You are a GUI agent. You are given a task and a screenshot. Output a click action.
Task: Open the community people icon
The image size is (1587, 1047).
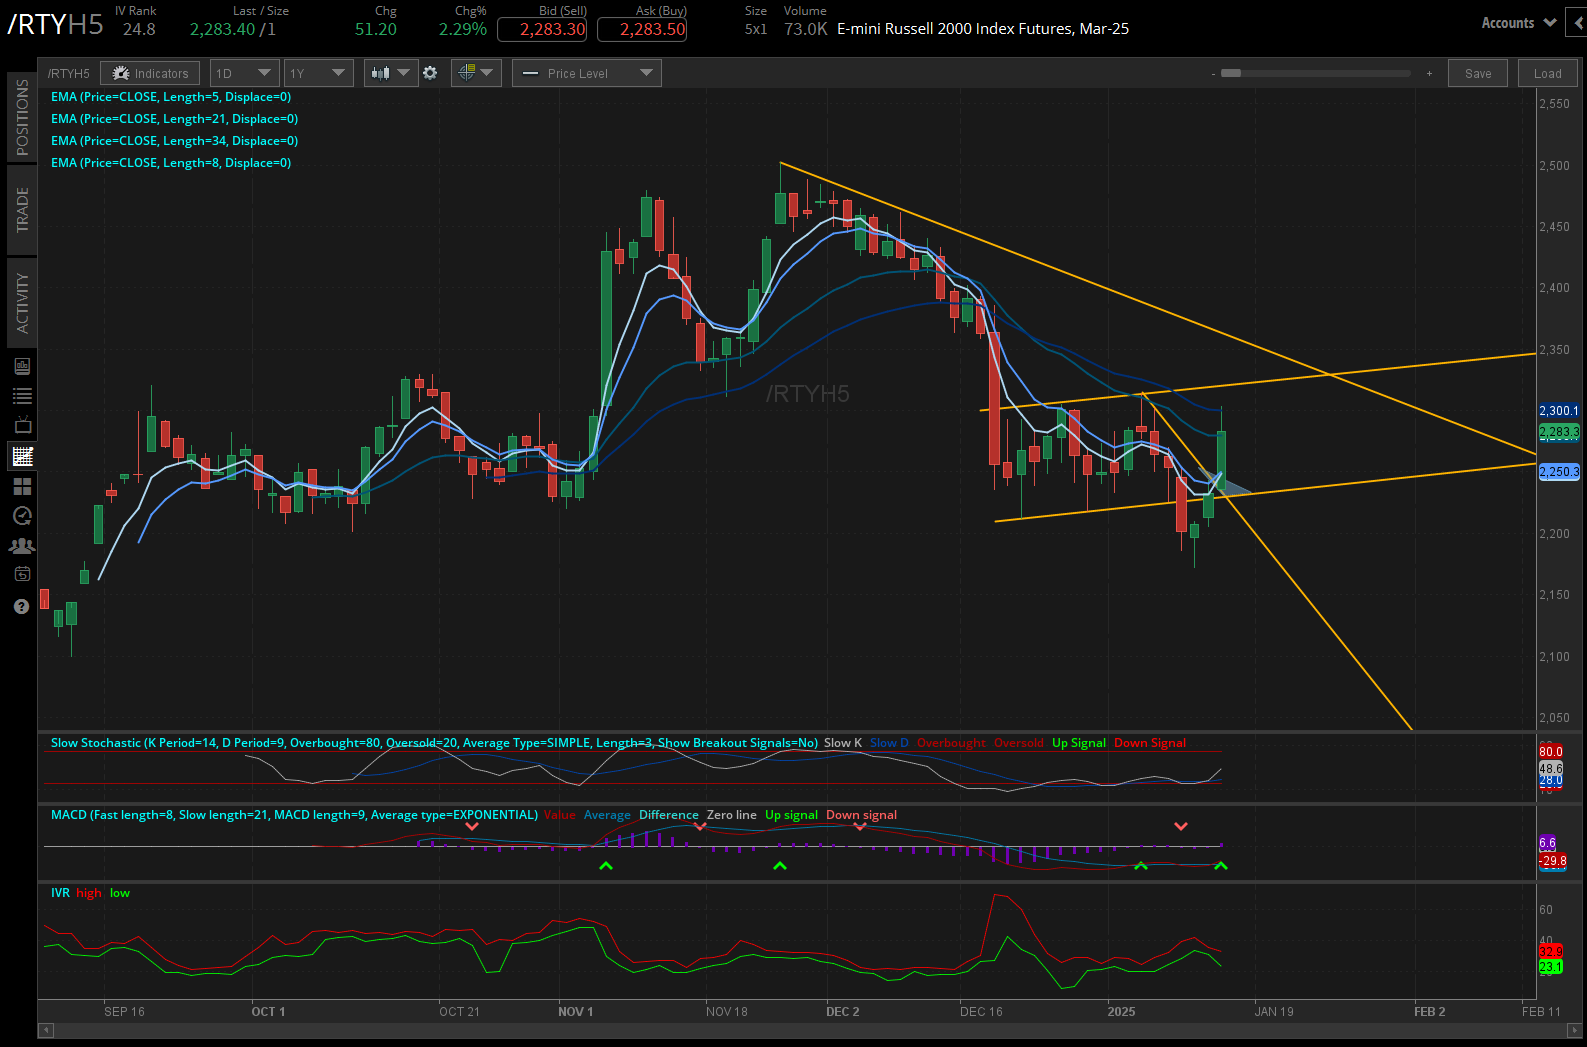click(x=22, y=546)
